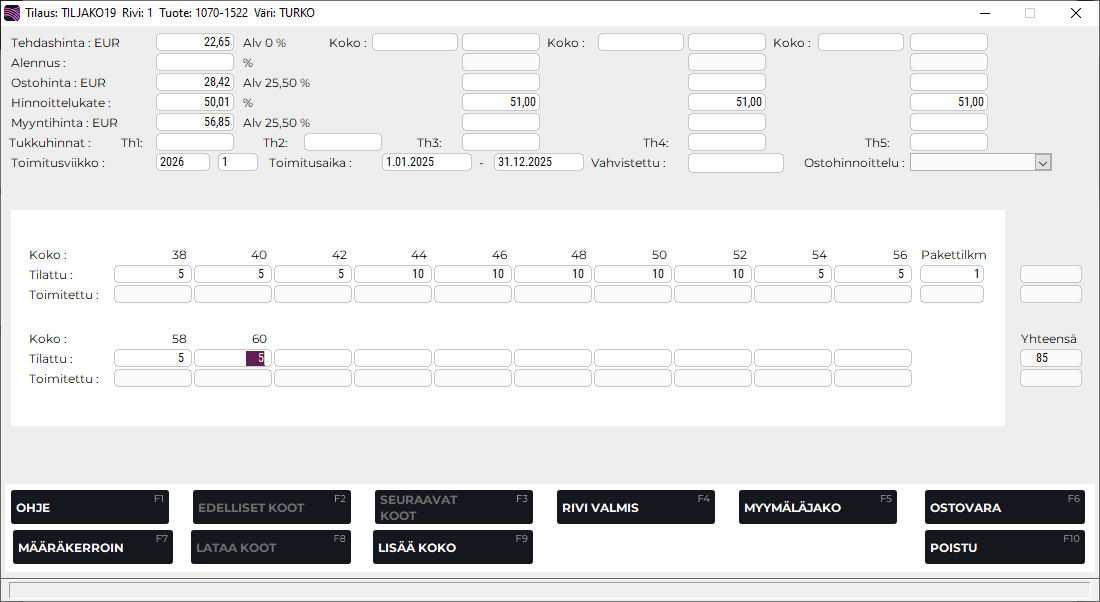Click the Pakettilkm package count field
1100x602 pixels.
point(951,274)
